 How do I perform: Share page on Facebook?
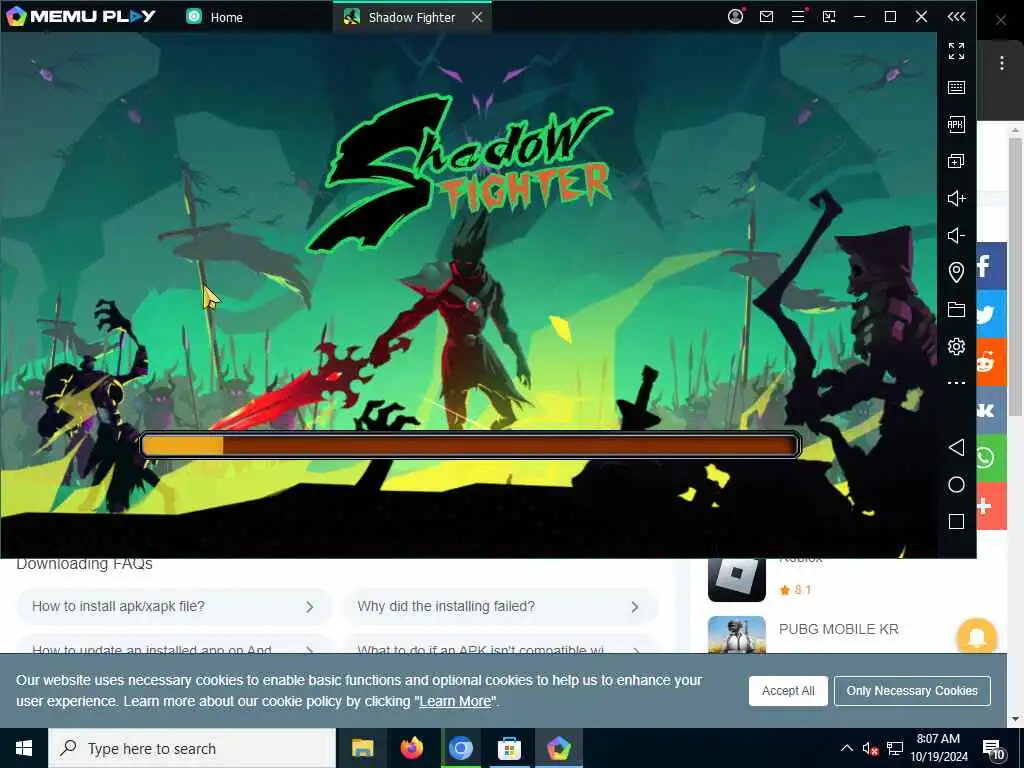(991, 266)
